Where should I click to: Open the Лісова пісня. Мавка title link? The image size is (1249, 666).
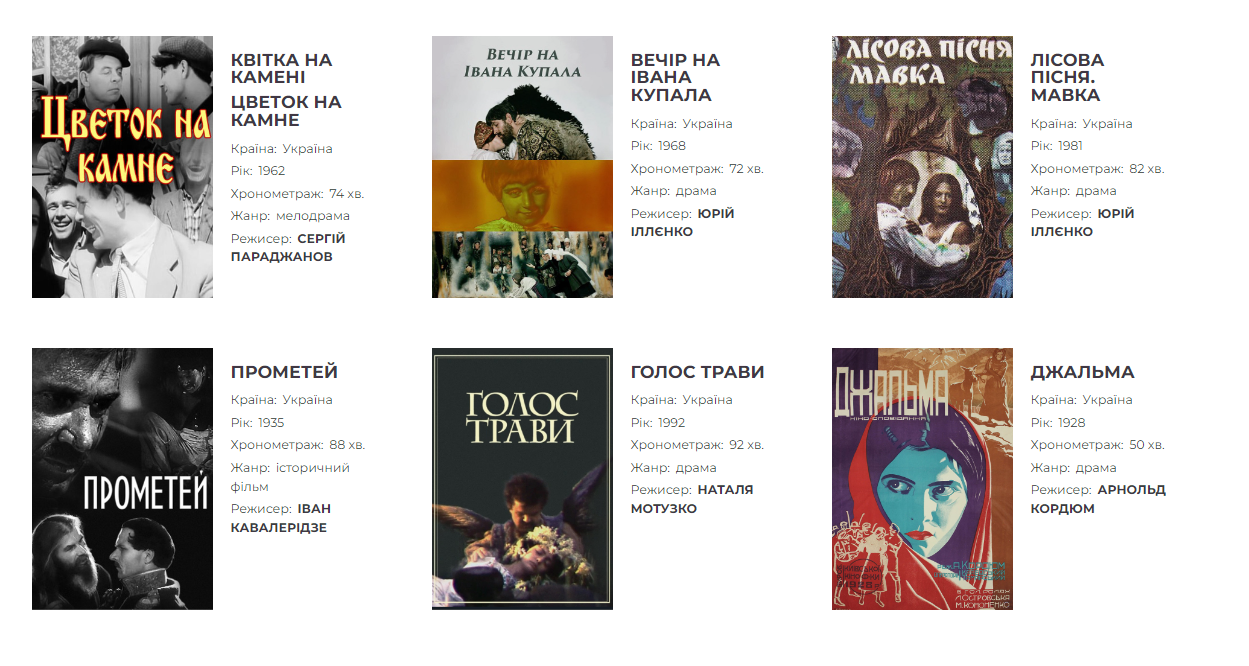[x=1067, y=77]
